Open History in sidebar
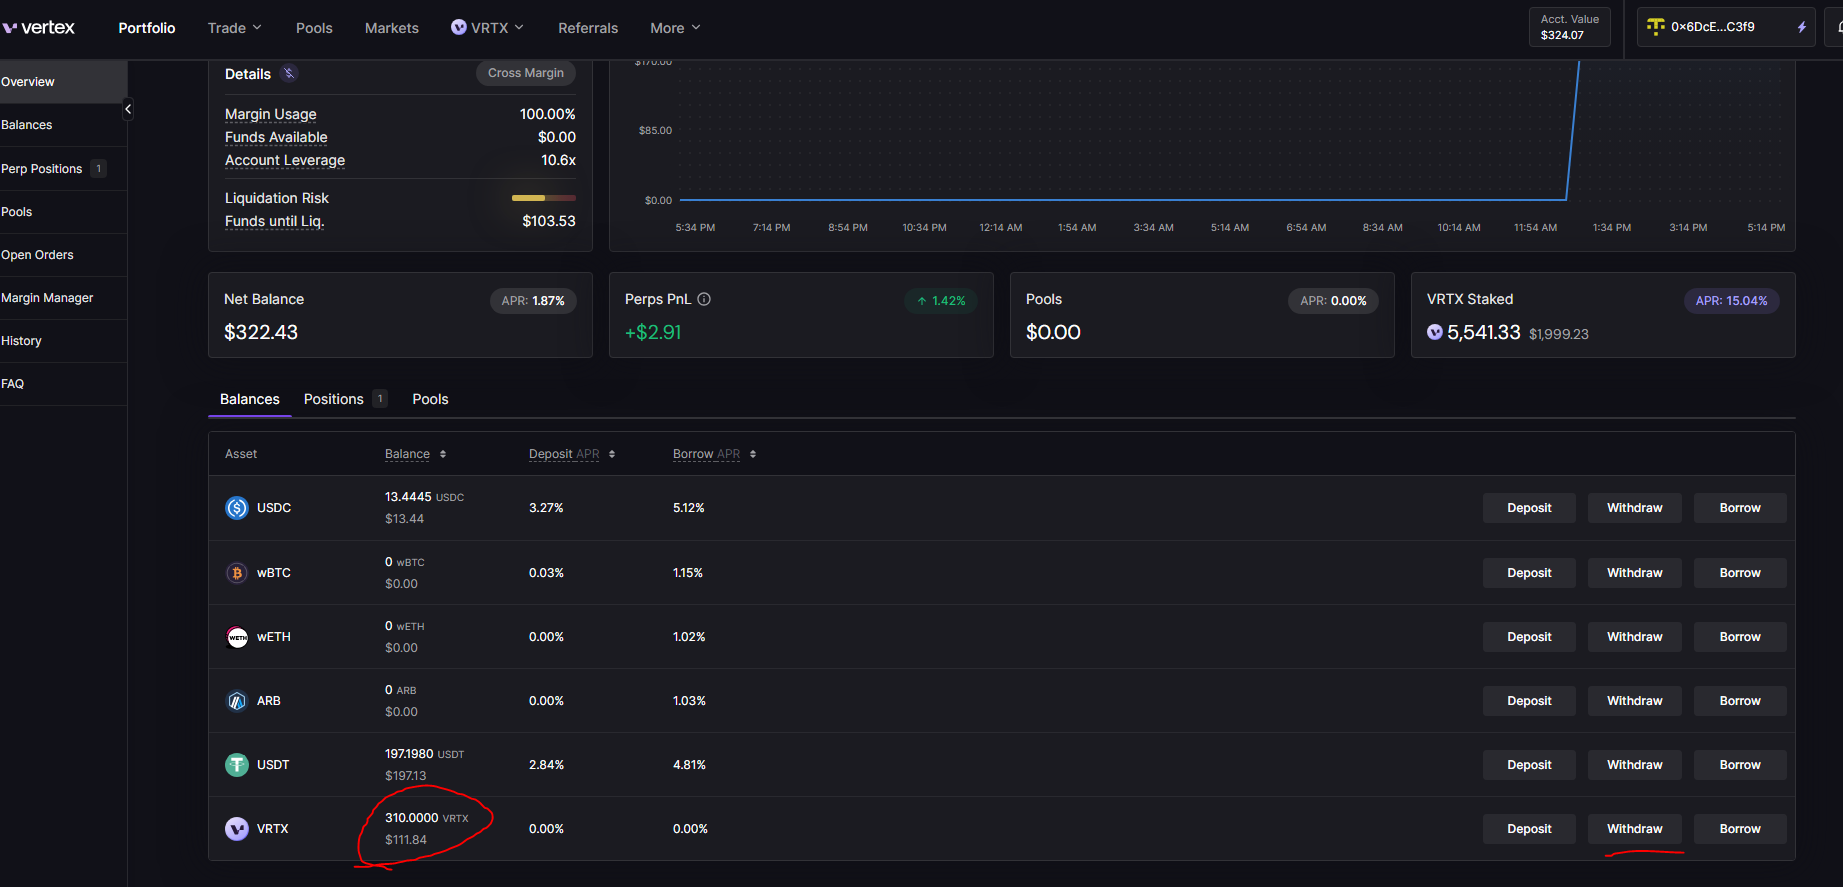Image resolution: width=1843 pixels, height=887 pixels. click(63, 341)
